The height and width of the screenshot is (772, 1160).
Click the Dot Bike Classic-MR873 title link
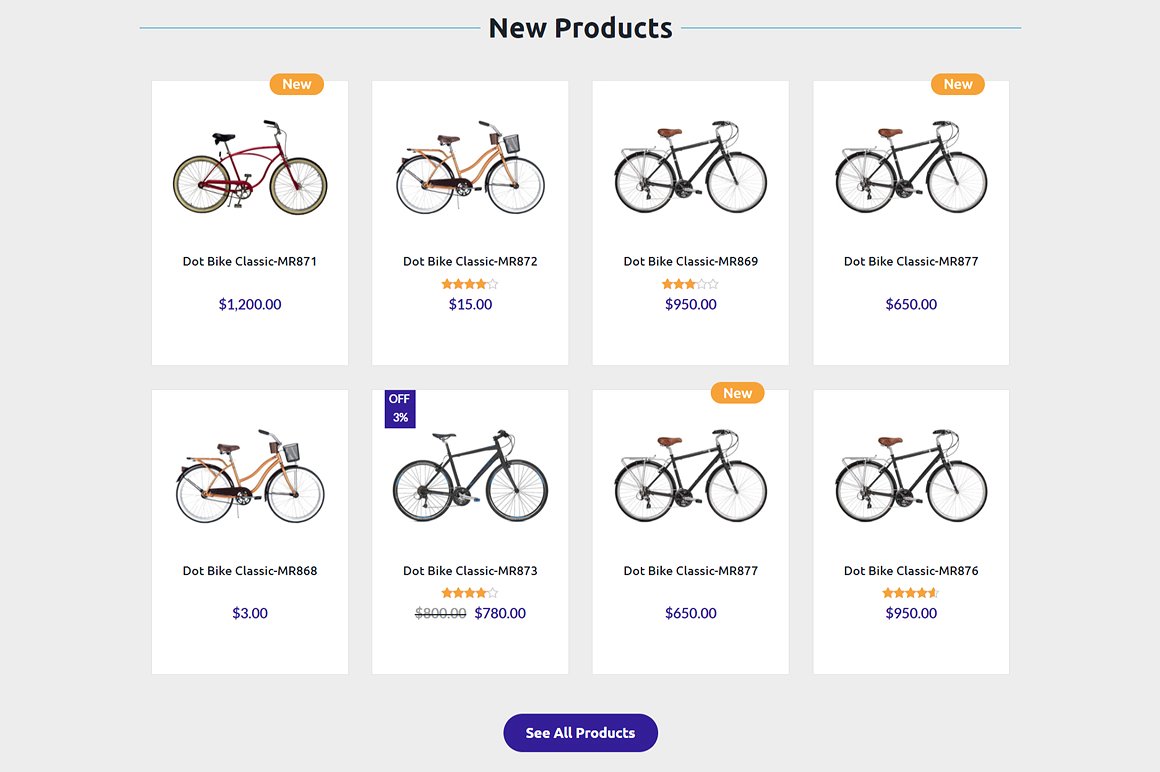click(x=470, y=571)
